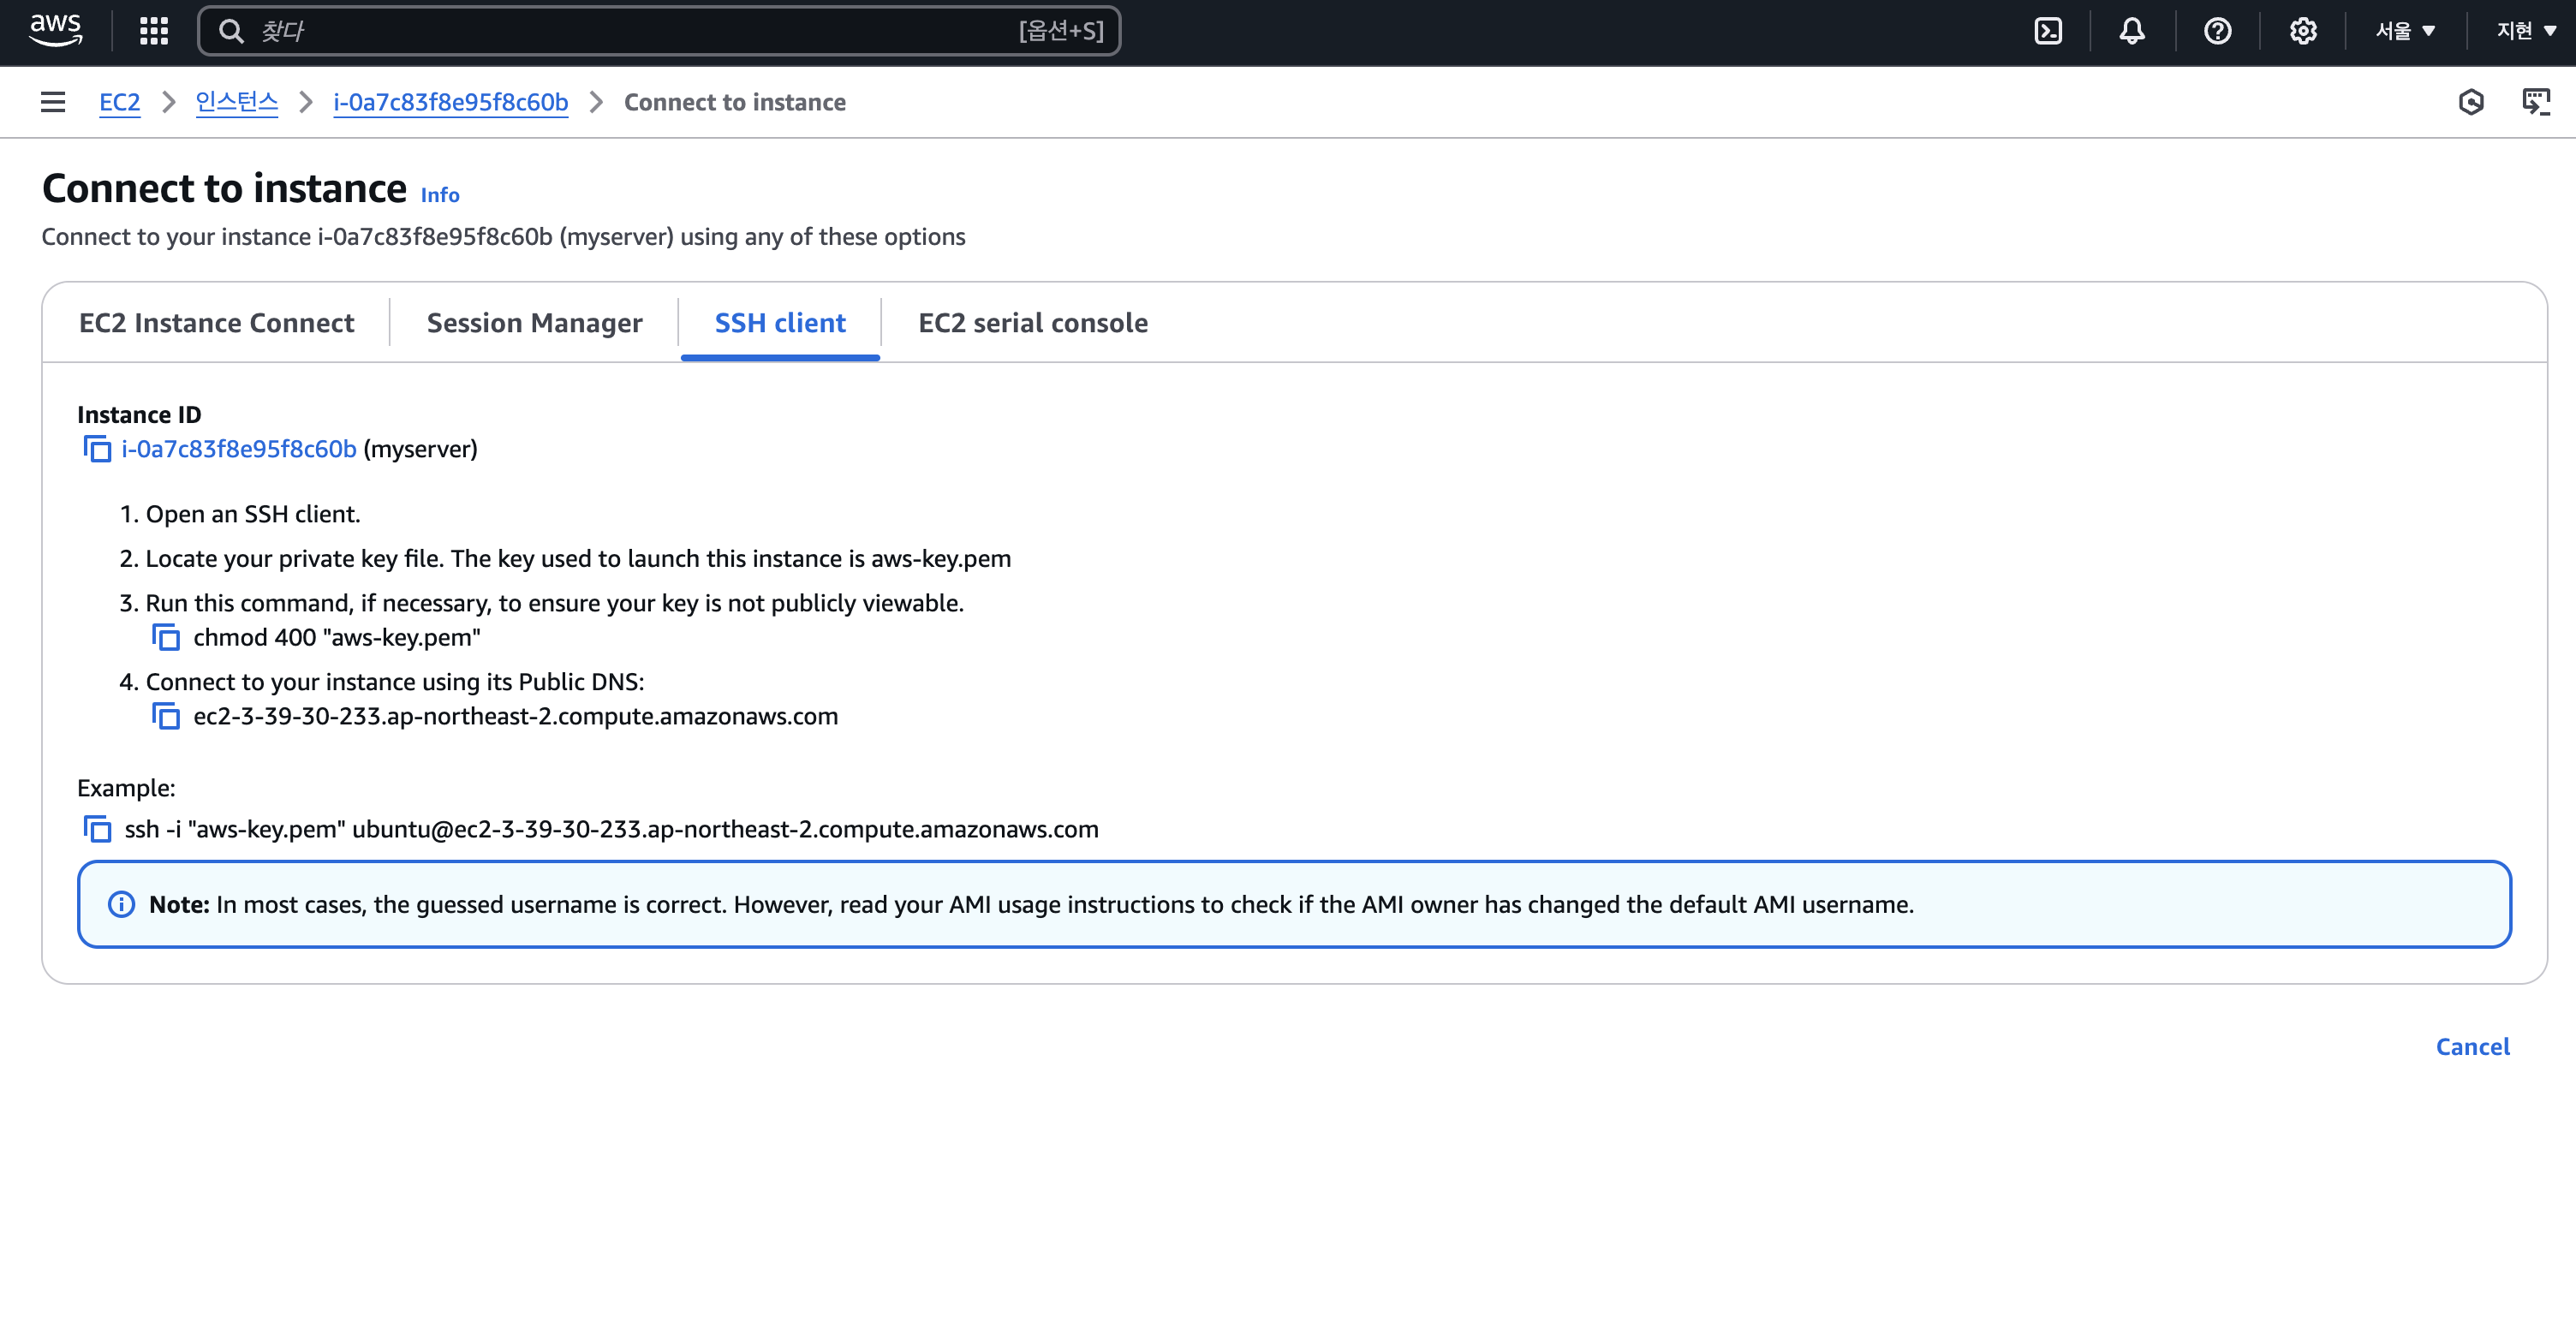Open the help question mark menu

tap(2217, 31)
